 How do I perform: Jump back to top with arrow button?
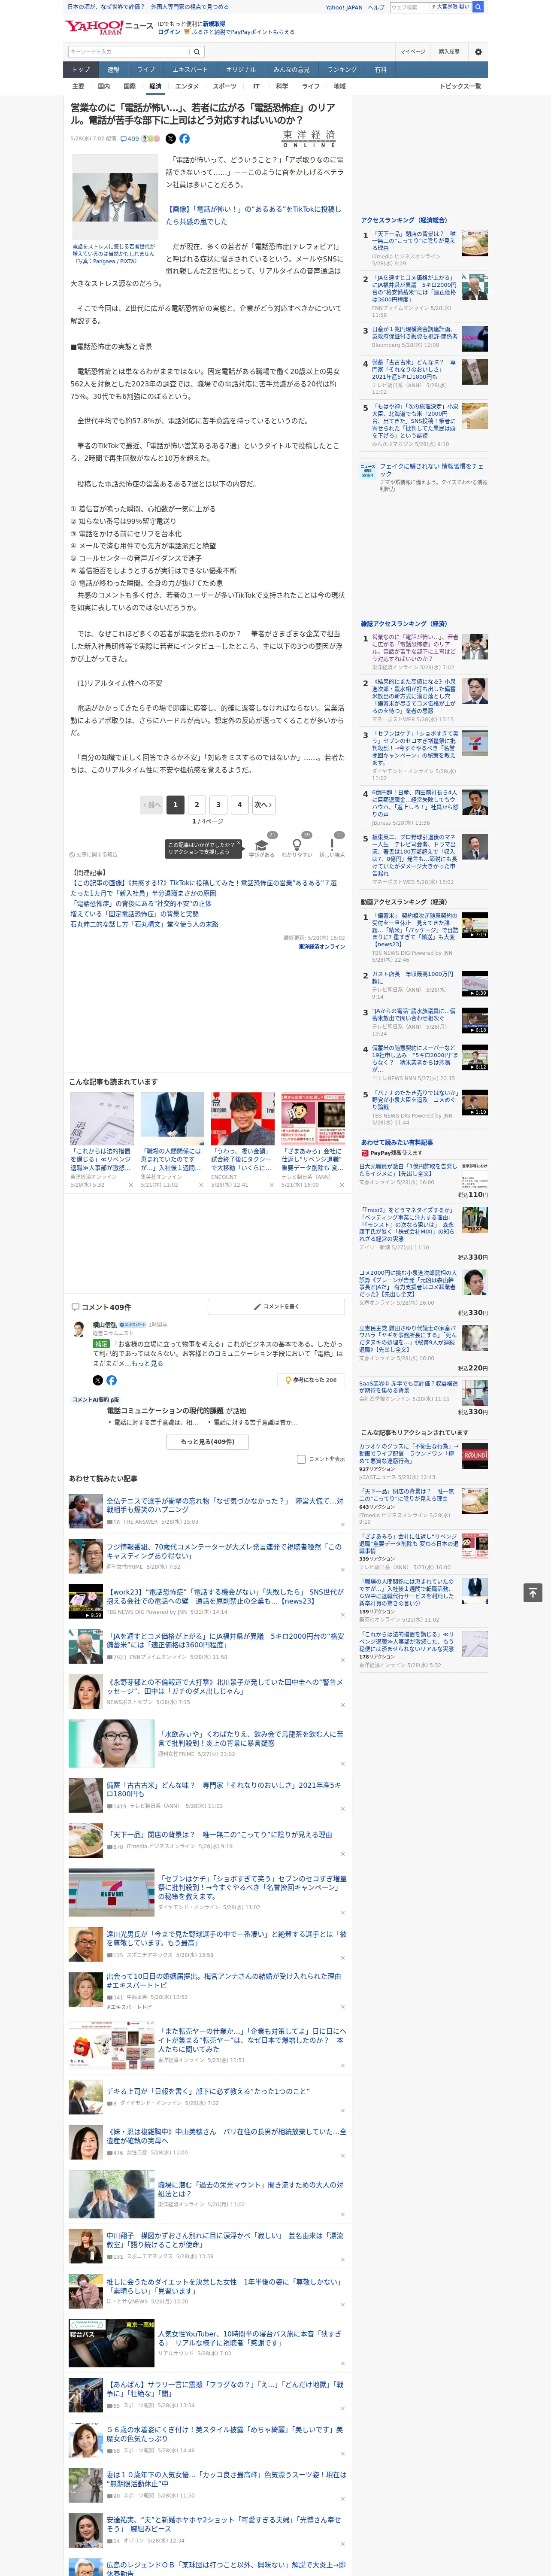(533, 1592)
